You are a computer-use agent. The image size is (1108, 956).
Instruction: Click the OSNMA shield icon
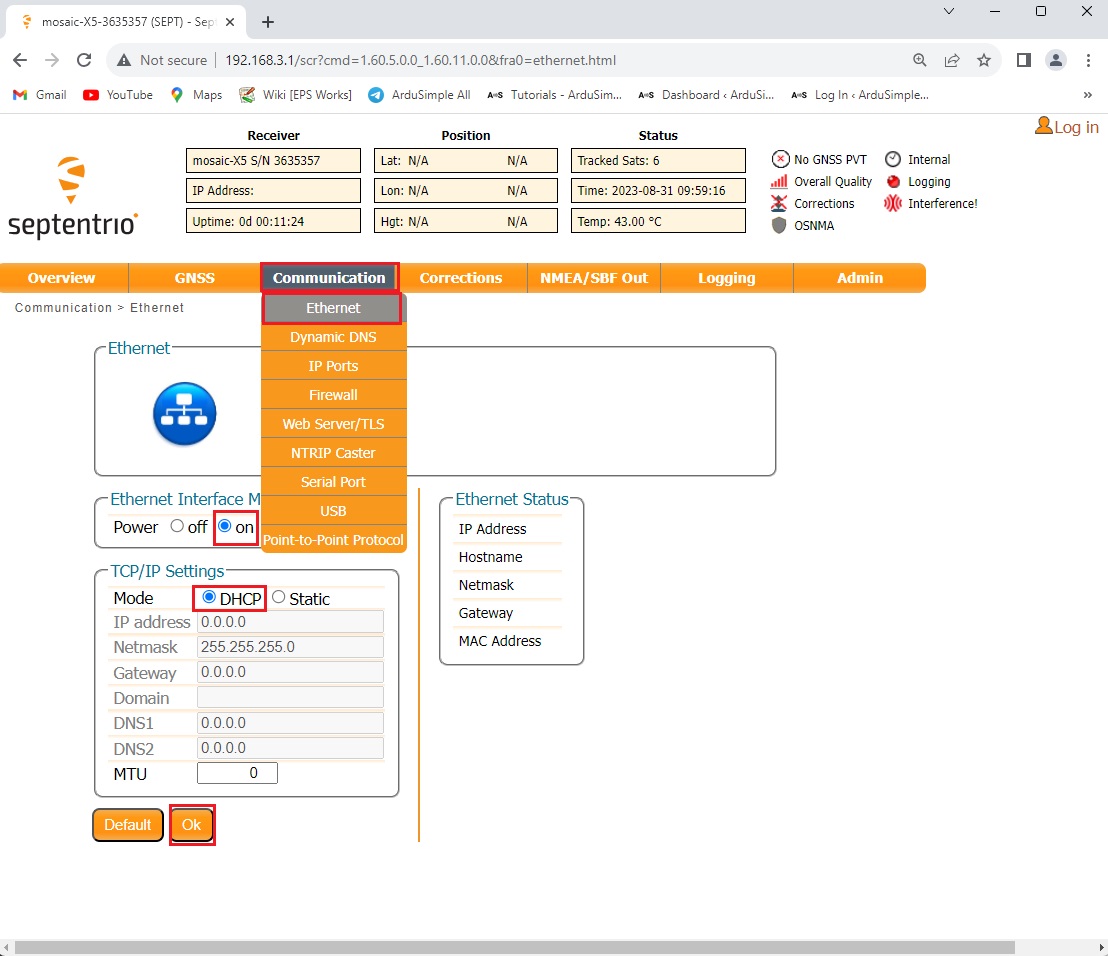click(x=779, y=225)
